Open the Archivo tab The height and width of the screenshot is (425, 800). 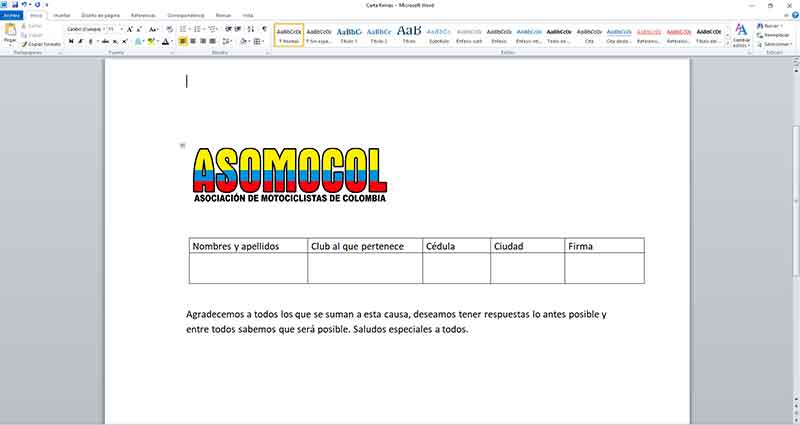pyautogui.click(x=11, y=15)
